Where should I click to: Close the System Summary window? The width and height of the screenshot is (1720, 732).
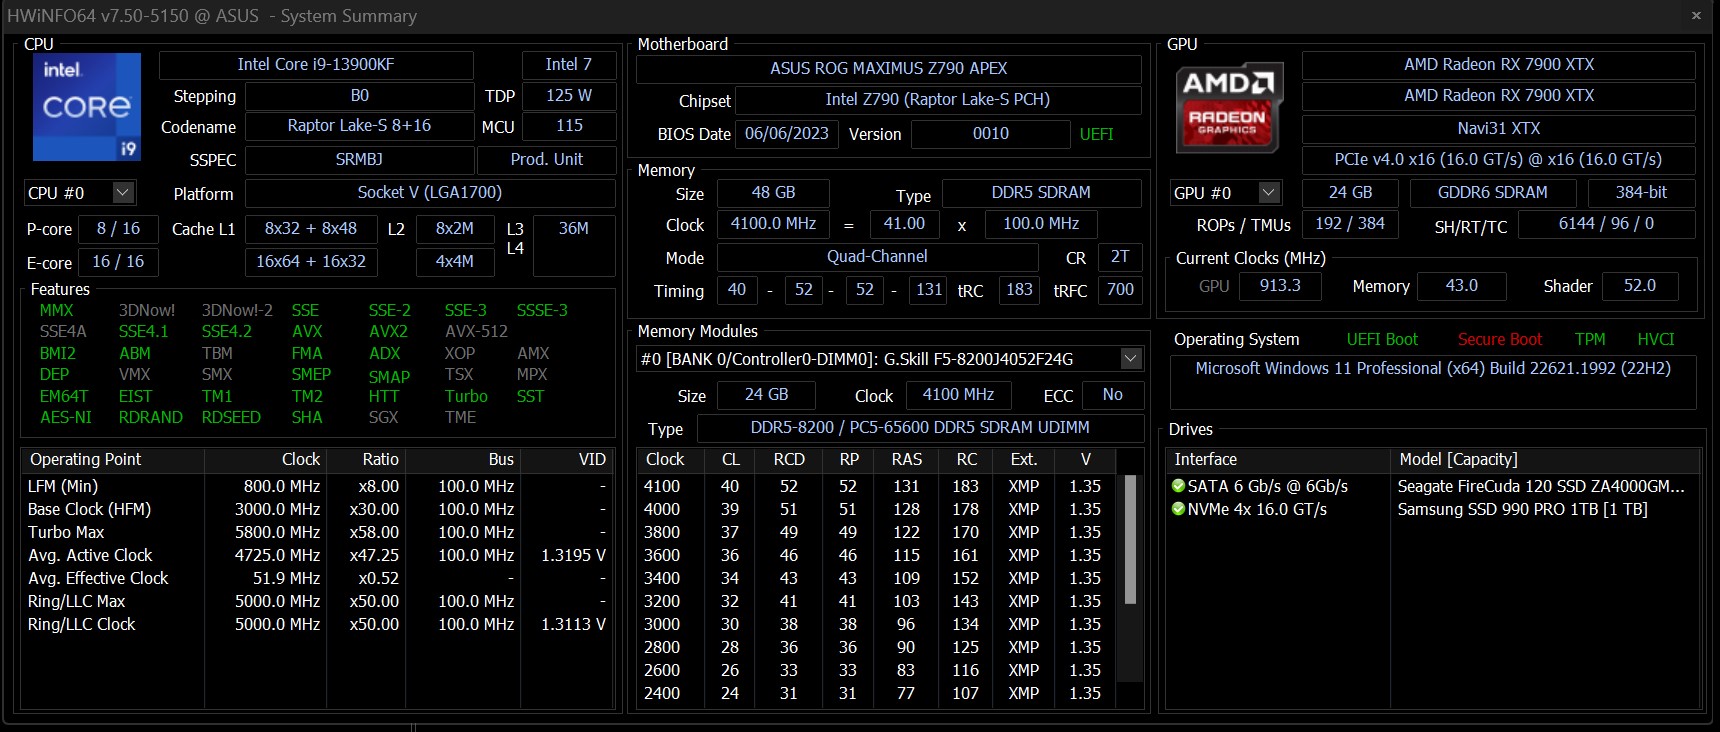coord(1696,16)
